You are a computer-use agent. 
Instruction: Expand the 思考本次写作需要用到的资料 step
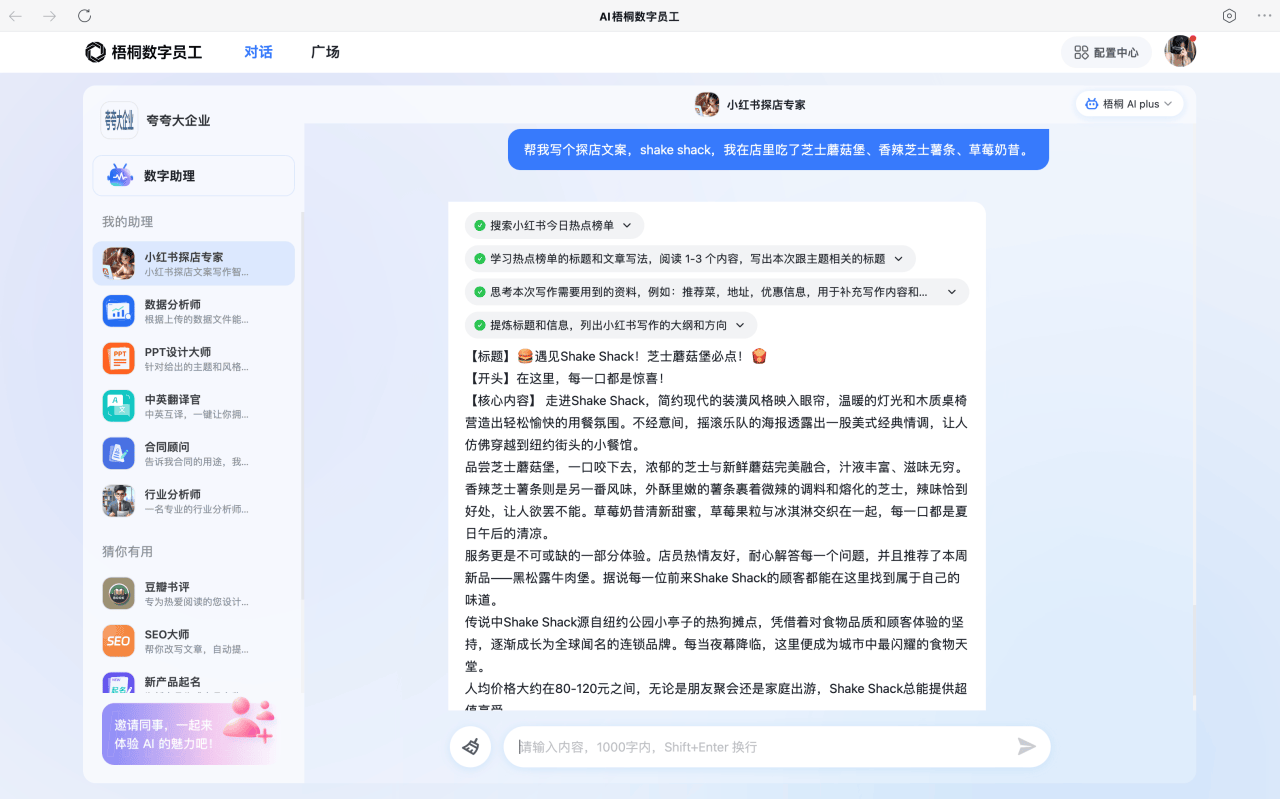[717, 292]
